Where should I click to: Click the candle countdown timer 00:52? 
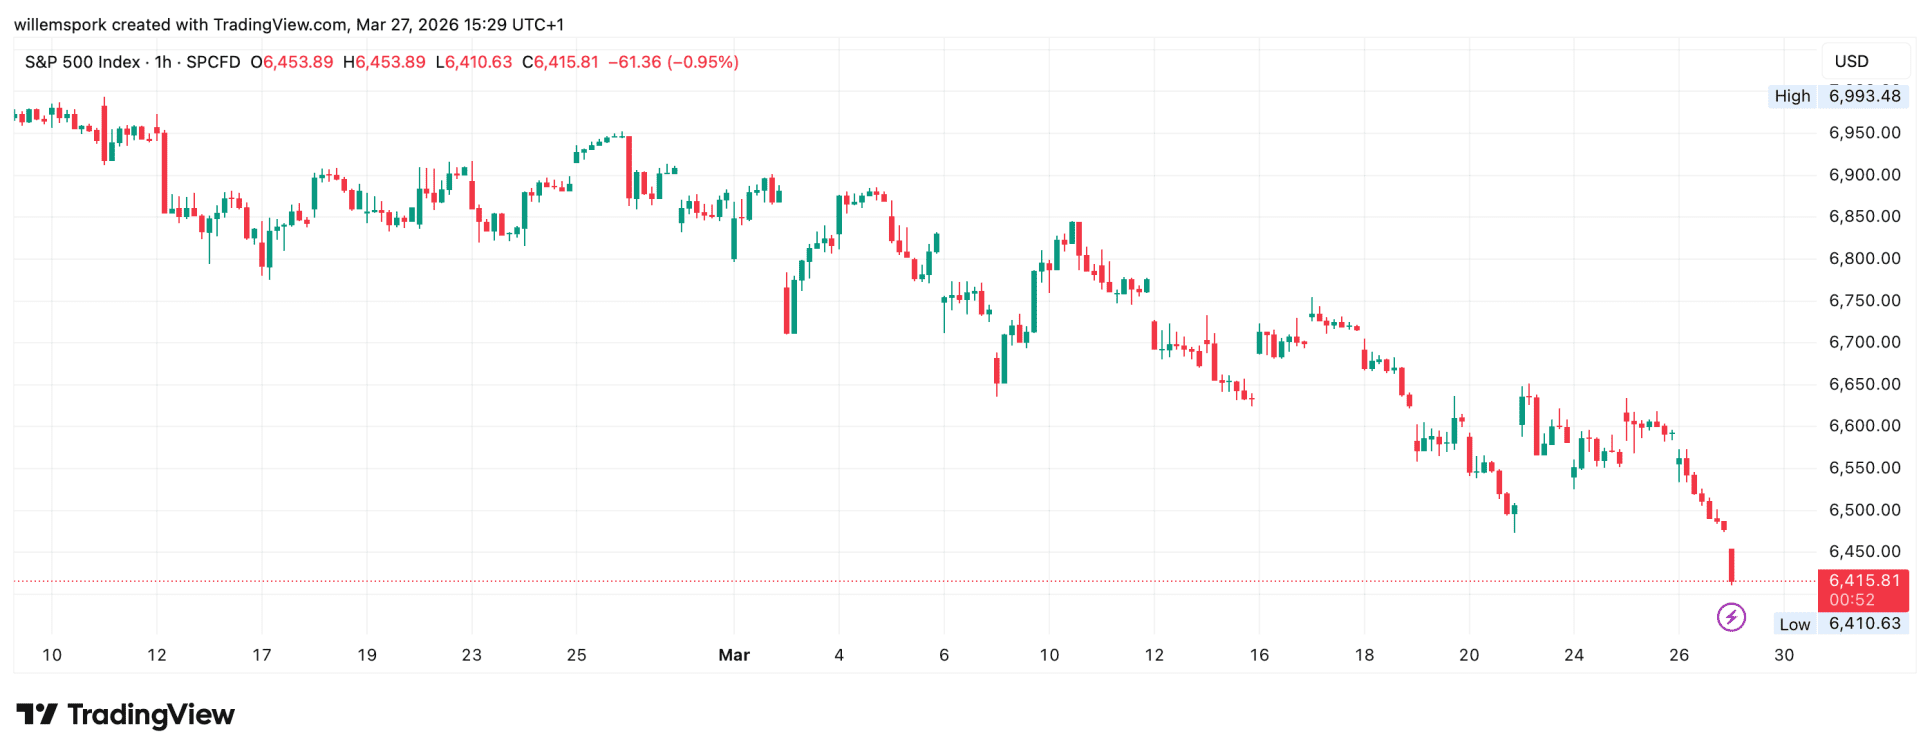tap(1852, 600)
